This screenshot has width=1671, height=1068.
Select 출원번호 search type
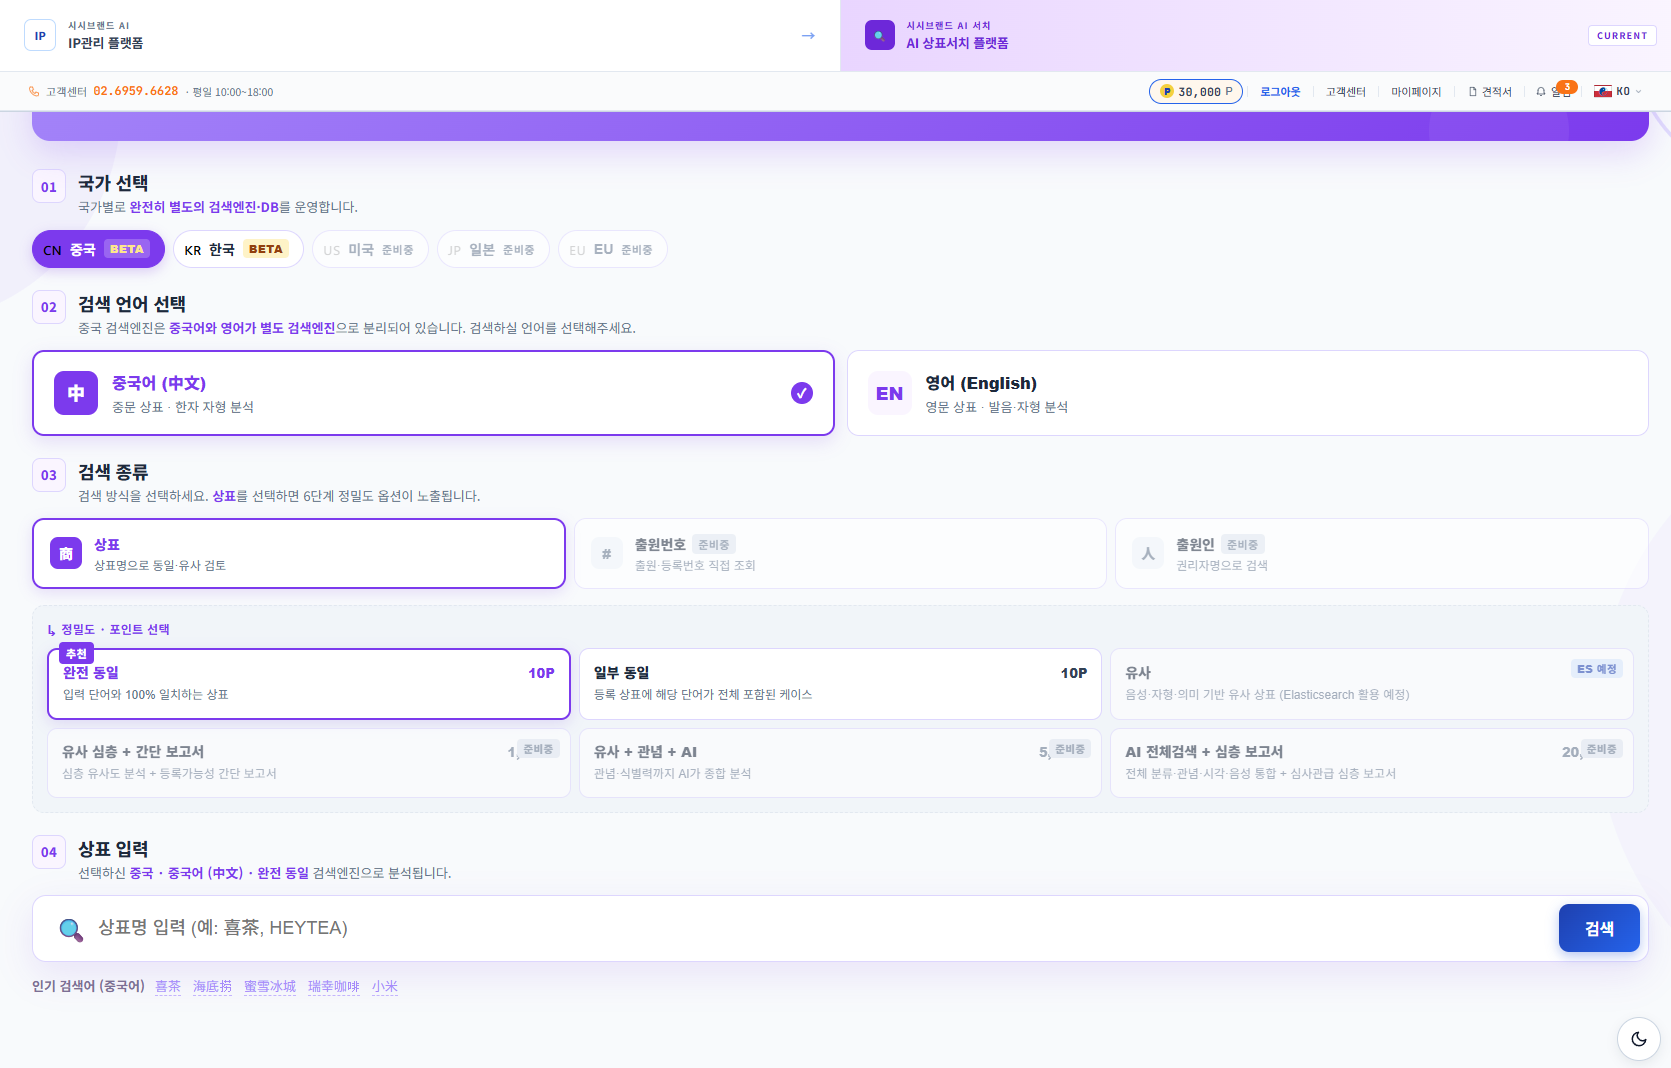tap(840, 554)
